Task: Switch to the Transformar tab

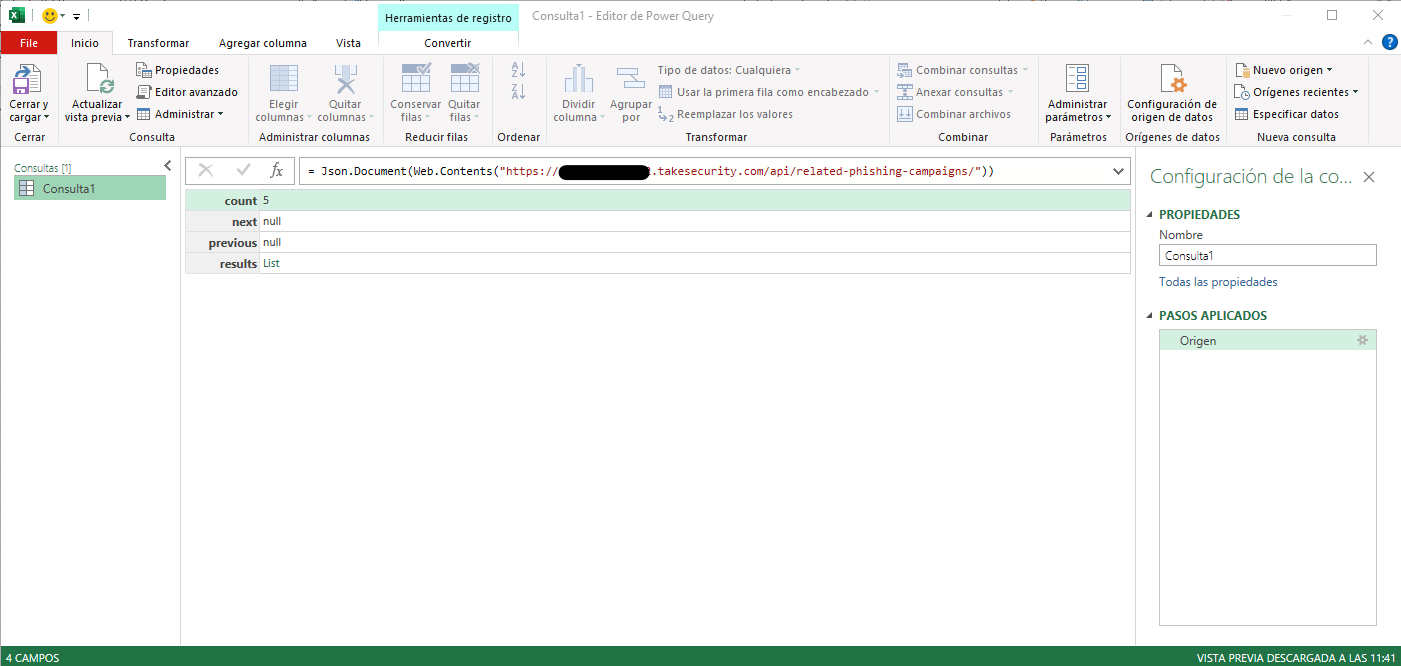Action: pyautogui.click(x=158, y=43)
